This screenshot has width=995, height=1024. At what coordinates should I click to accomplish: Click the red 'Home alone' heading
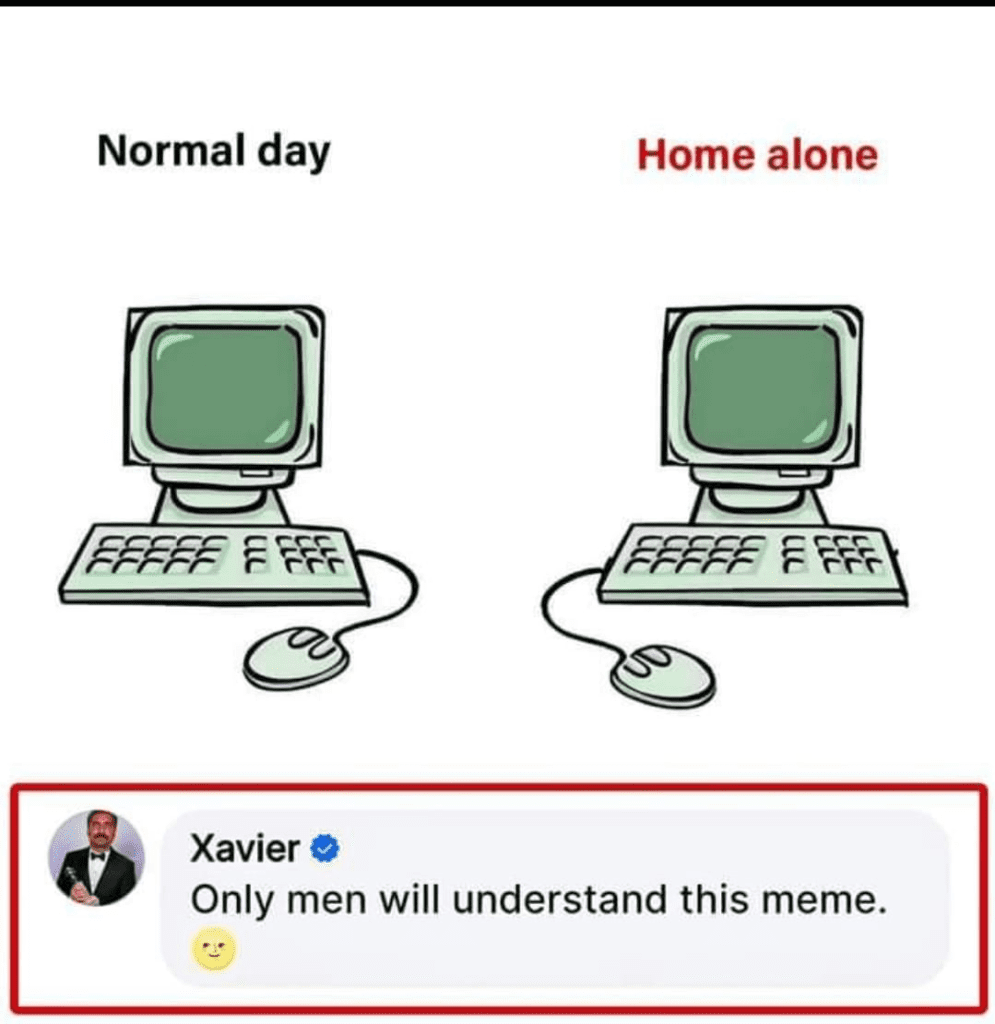pos(757,155)
